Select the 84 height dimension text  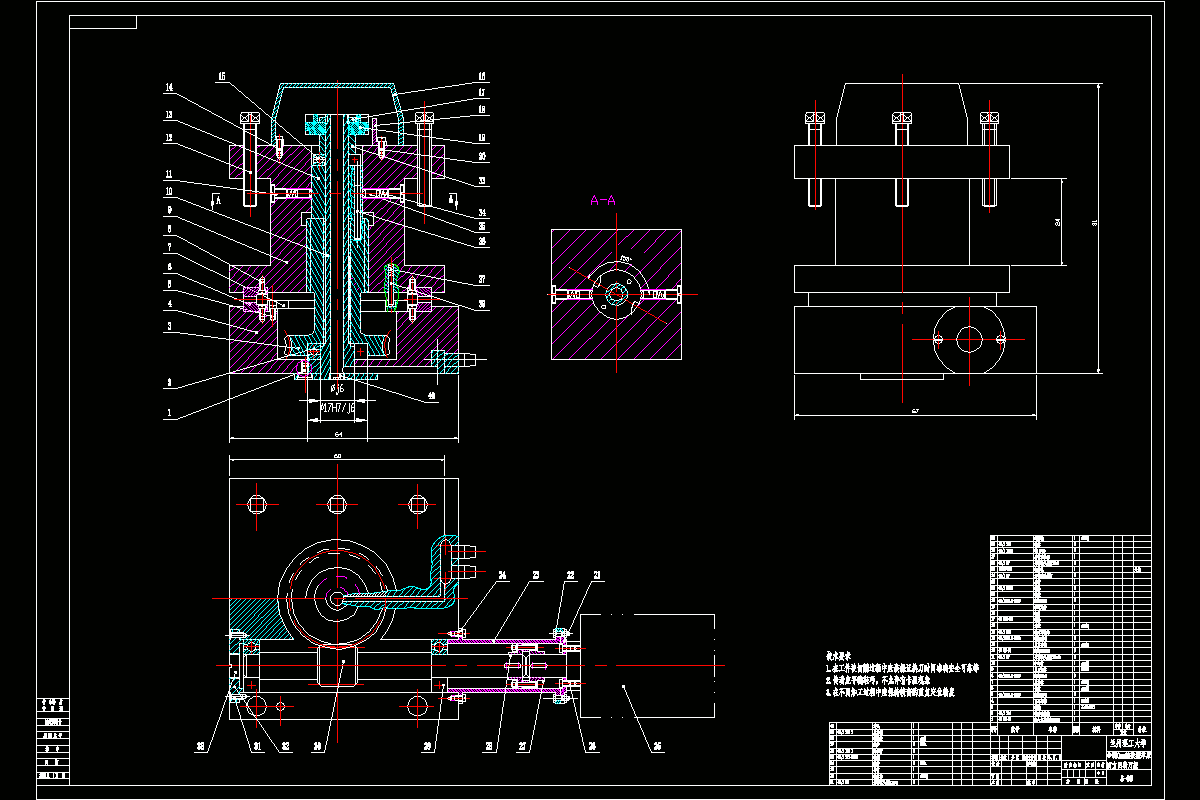pos(1058,224)
